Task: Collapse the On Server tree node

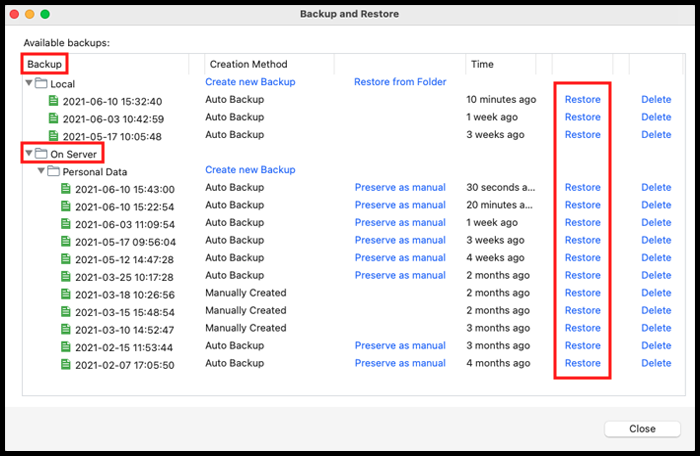Action: [29, 154]
